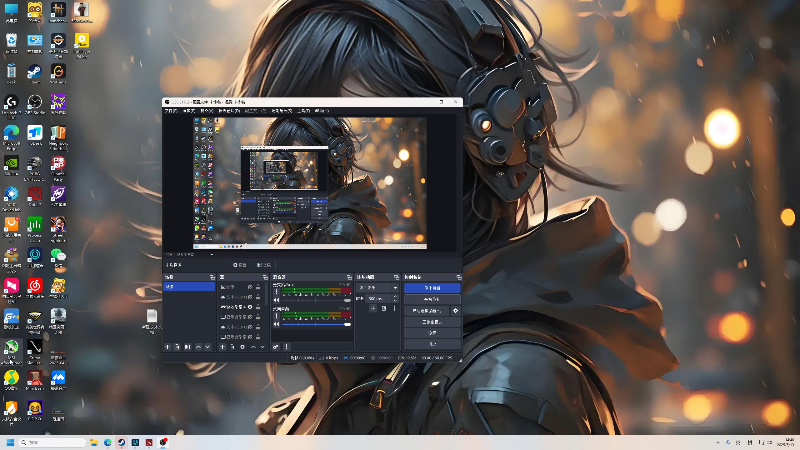This screenshot has width=800, height=450.
Task: Remove selected source with trash icon
Action: pyautogui.click(x=232, y=347)
